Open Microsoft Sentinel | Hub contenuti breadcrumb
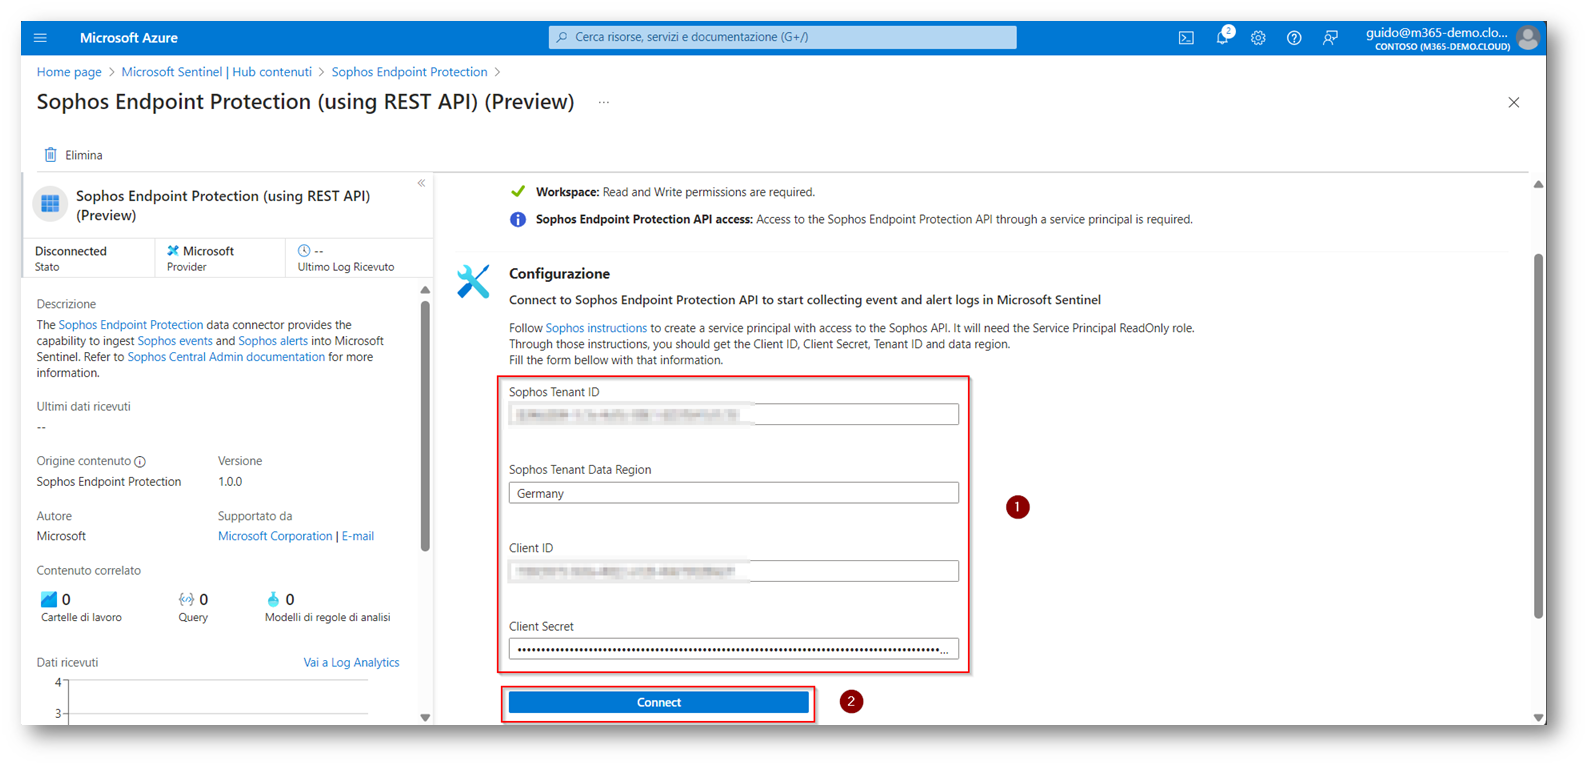Screen dimensions: 1589x767 pos(217,72)
